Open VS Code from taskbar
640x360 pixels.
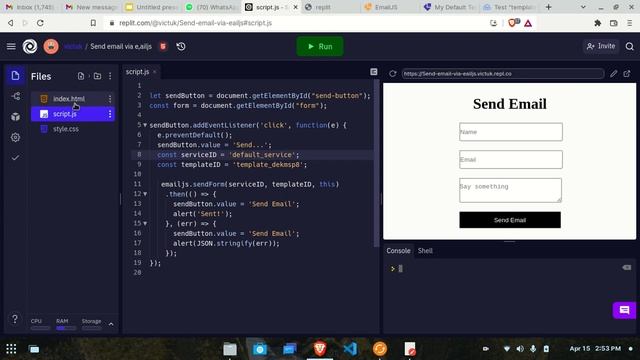click(x=350, y=349)
